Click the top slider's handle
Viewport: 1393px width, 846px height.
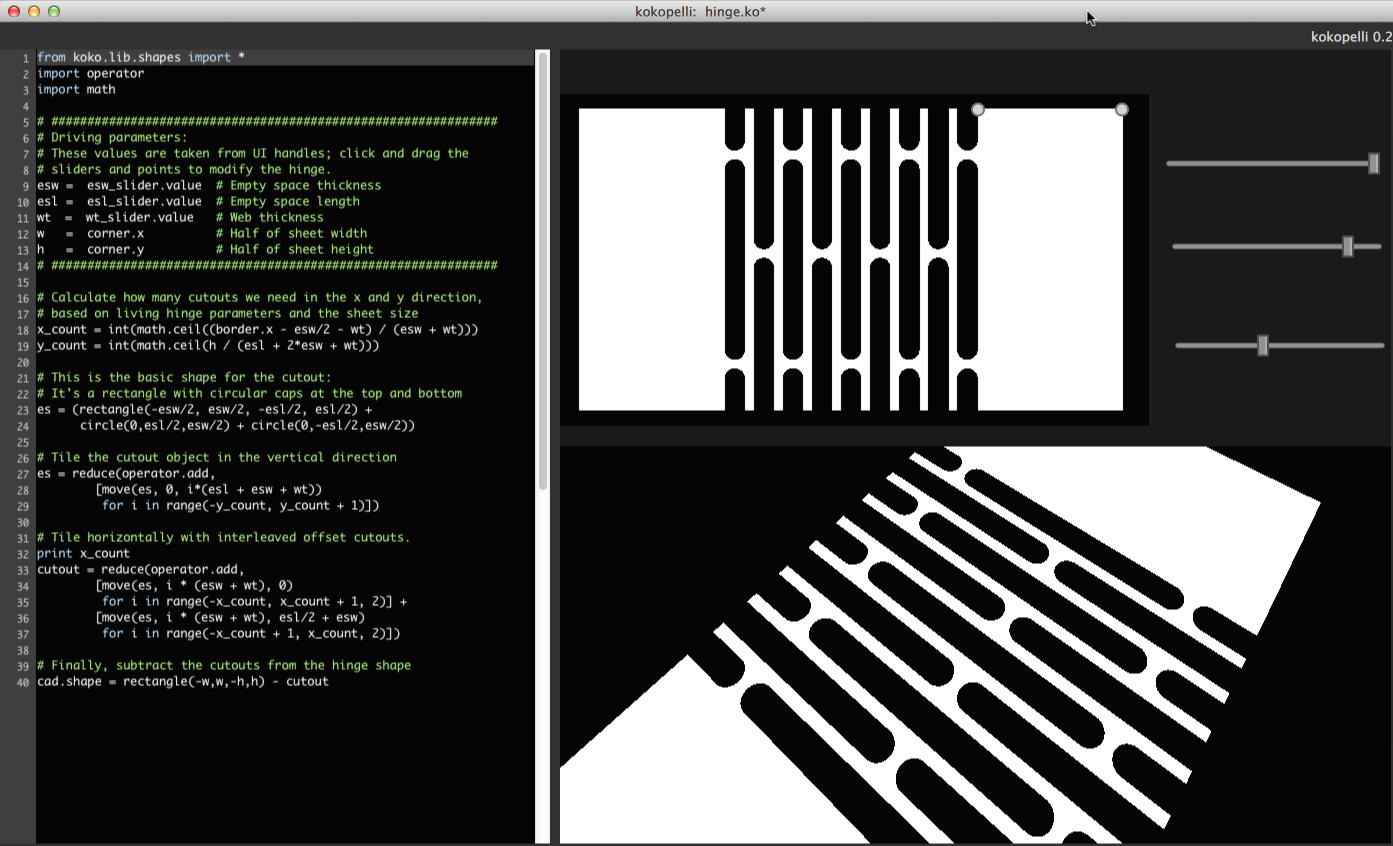point(1374,163)
